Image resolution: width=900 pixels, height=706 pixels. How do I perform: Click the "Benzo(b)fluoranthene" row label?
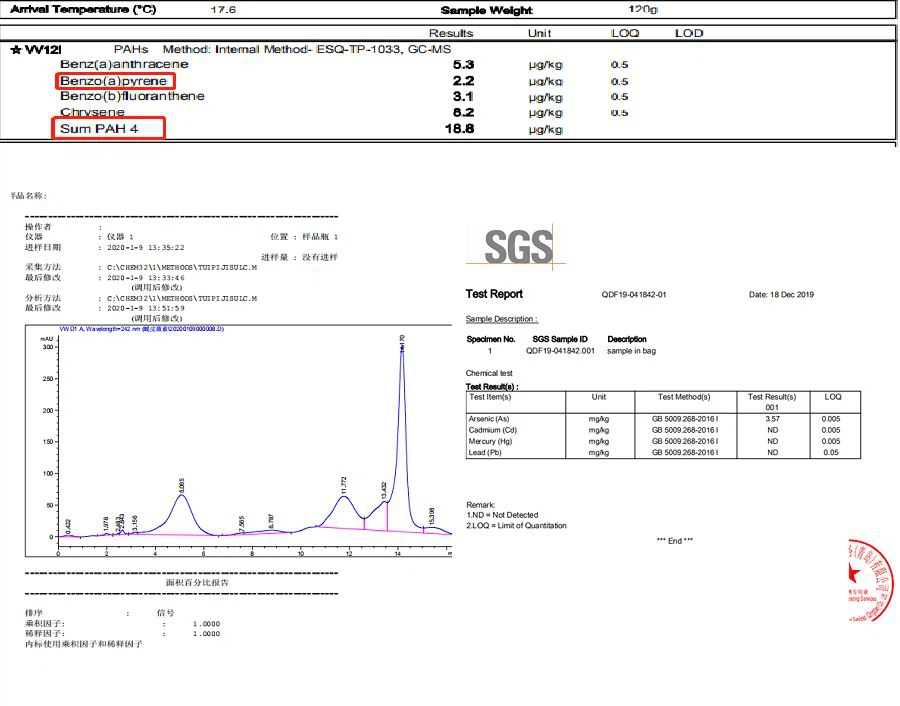[x=132, y=96]
